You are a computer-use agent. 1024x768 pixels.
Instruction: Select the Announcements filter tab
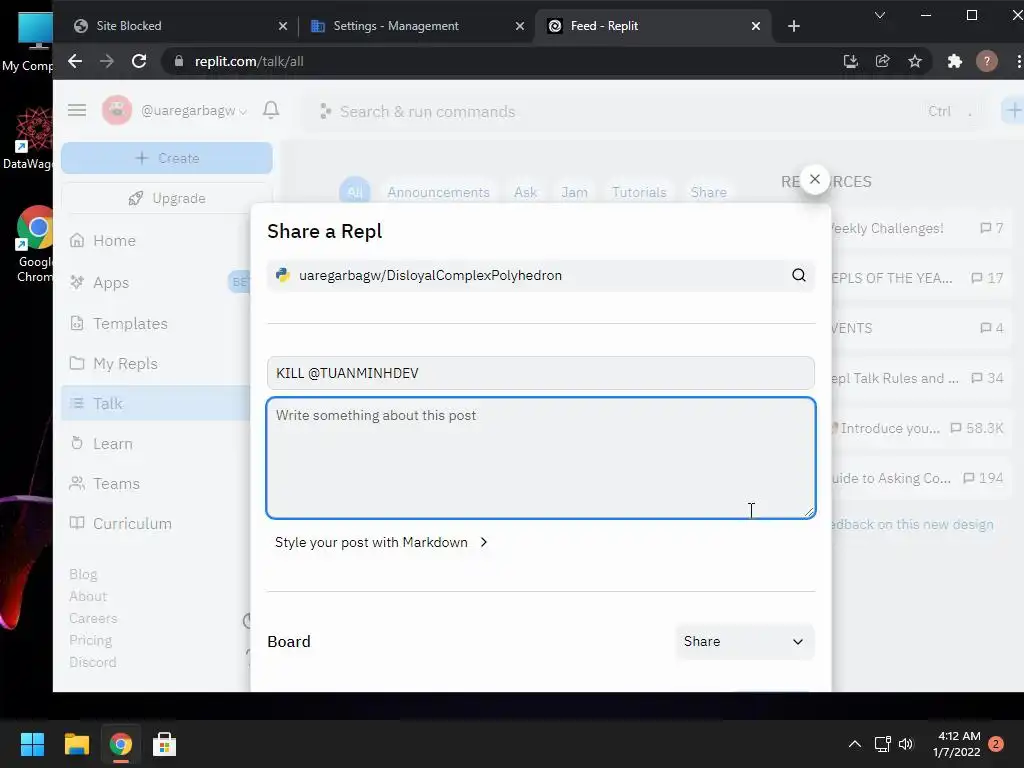tap(438, 192)
